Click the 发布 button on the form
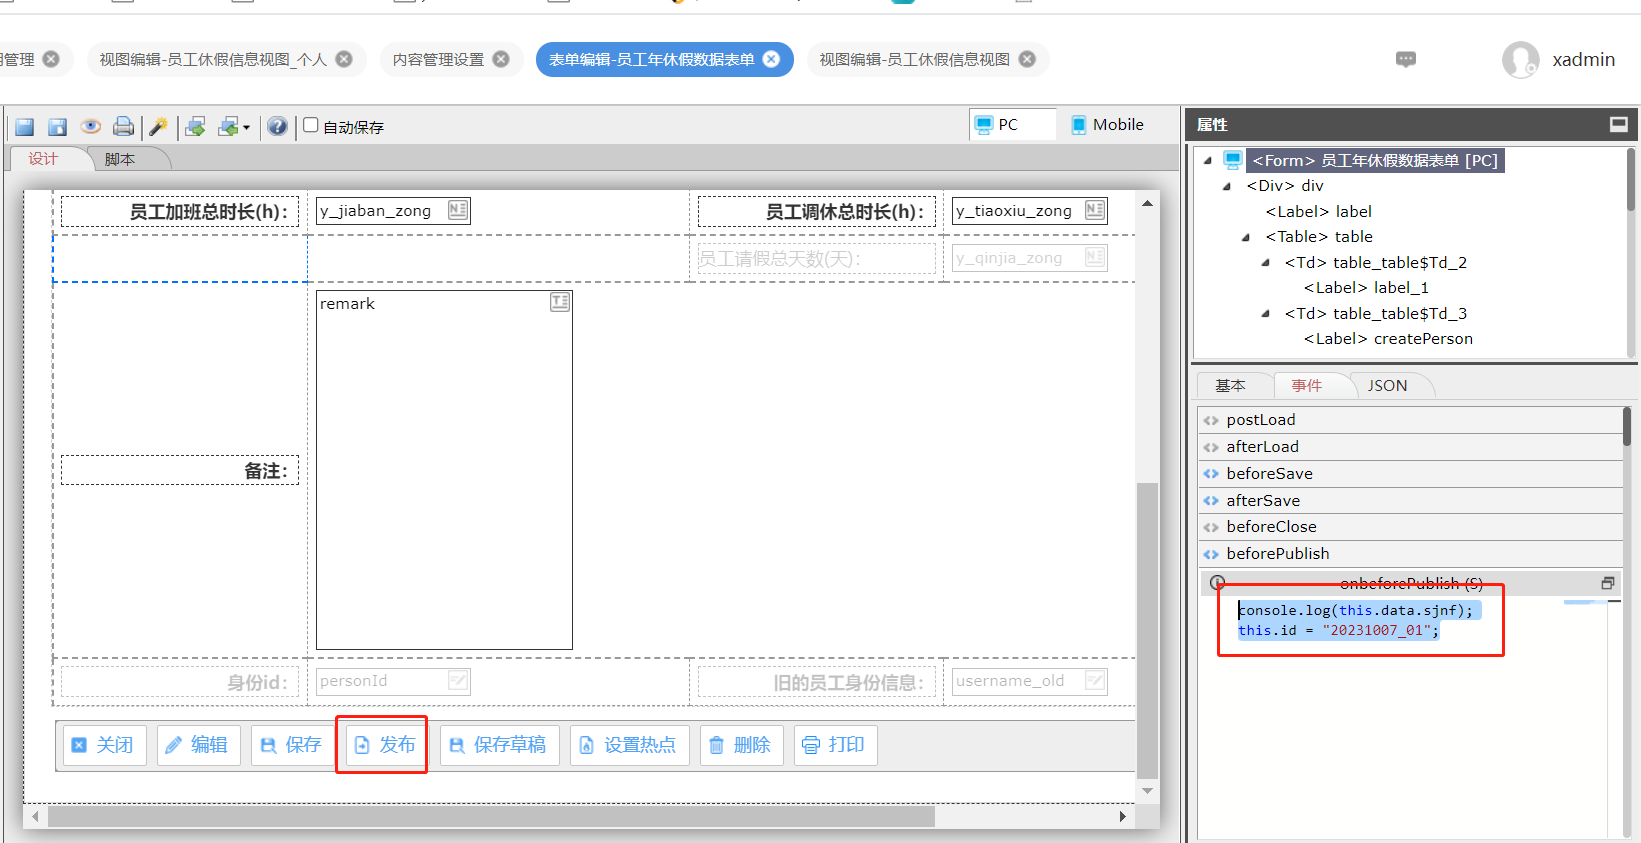This screenshot has height=843, width=1641. pos(386,745)
